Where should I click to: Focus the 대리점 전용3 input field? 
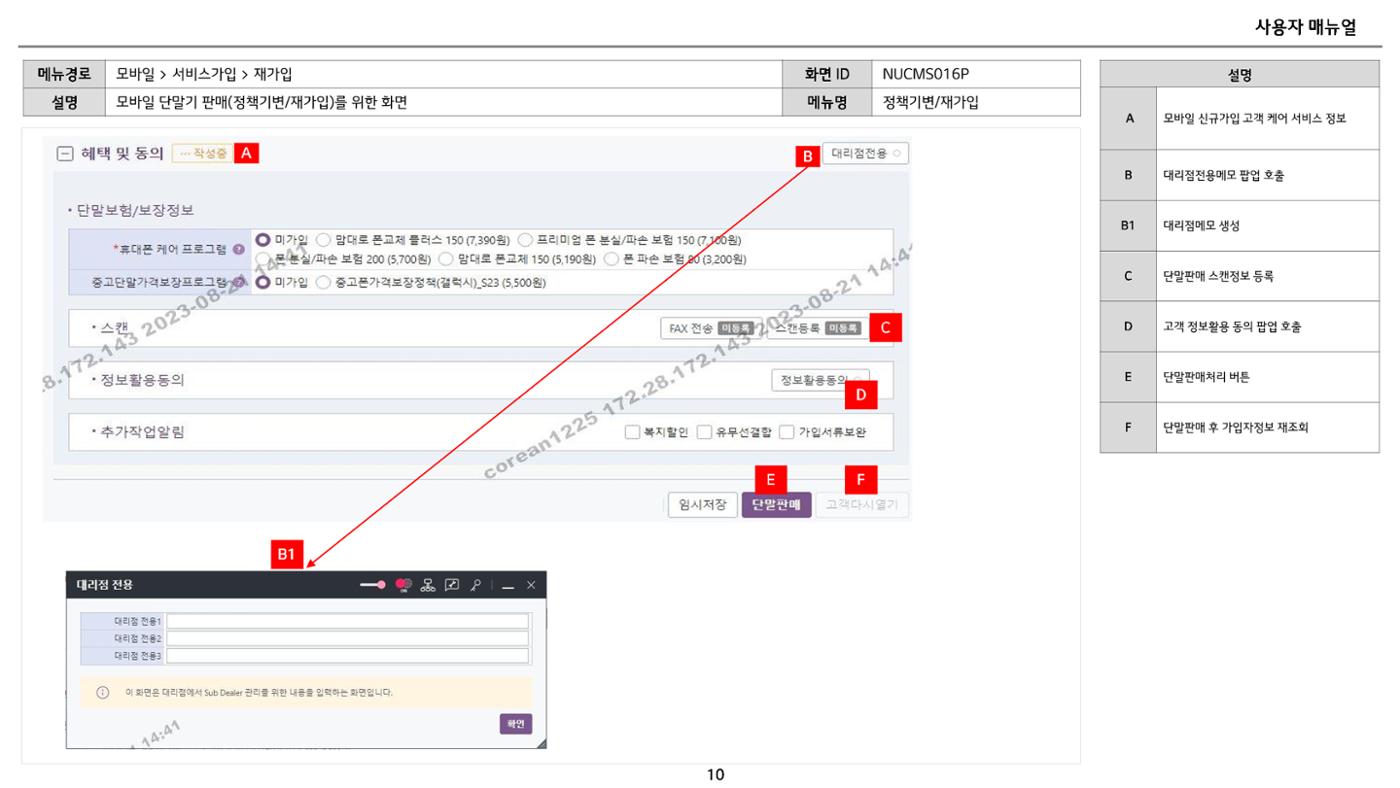pyautogui.click(x=347, y=655)
